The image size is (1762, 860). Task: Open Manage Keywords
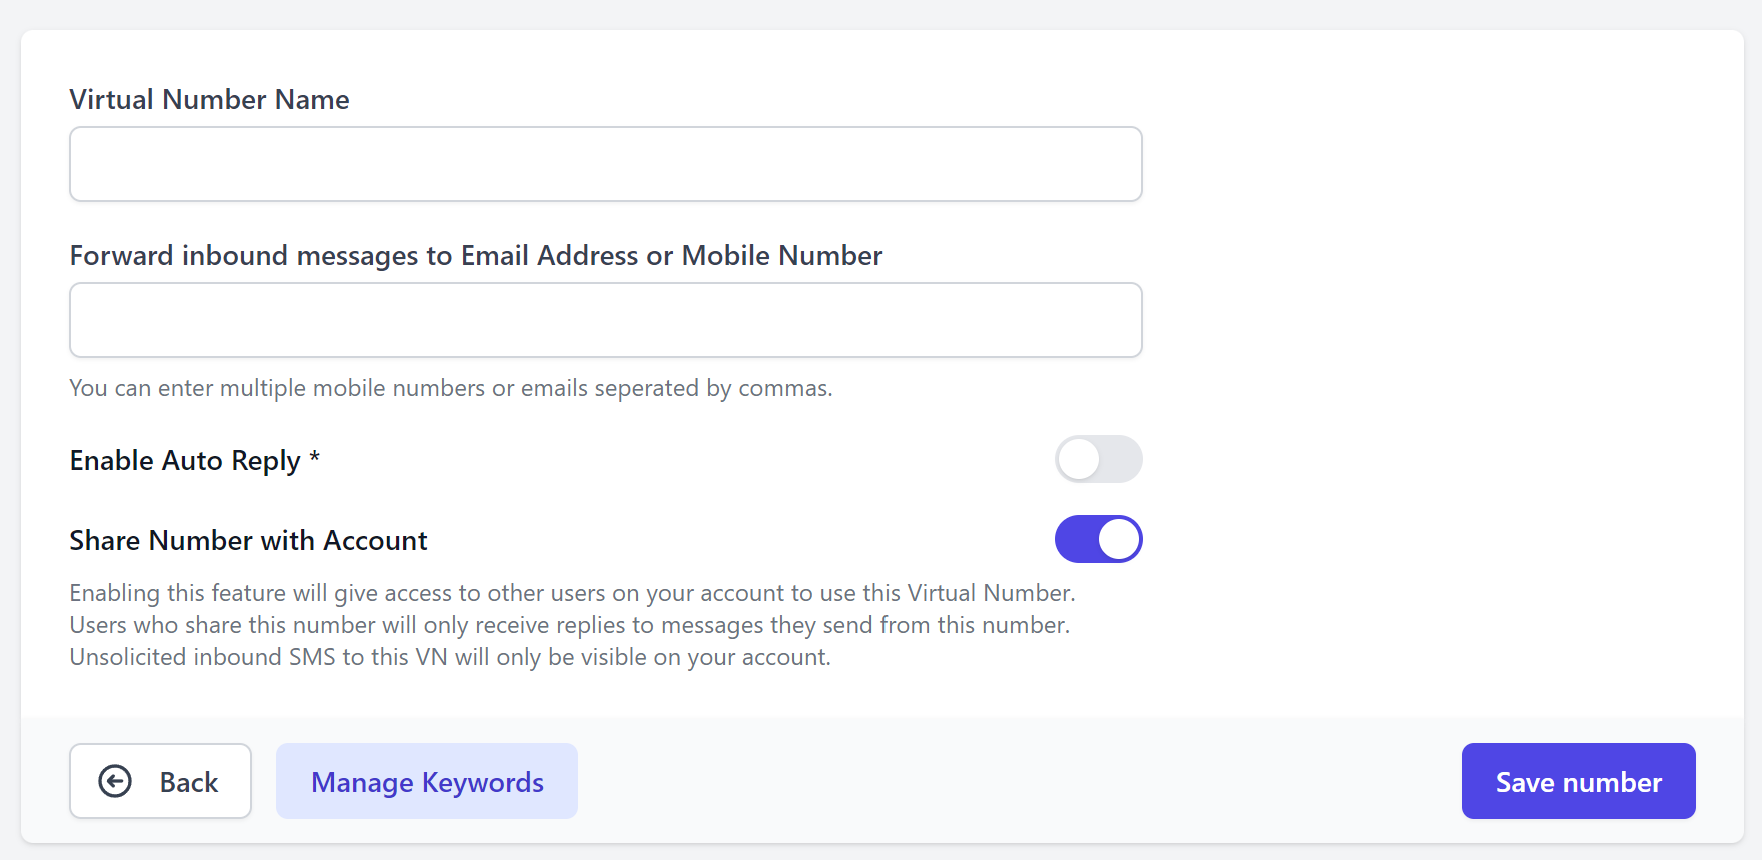(x=427, y=781)
